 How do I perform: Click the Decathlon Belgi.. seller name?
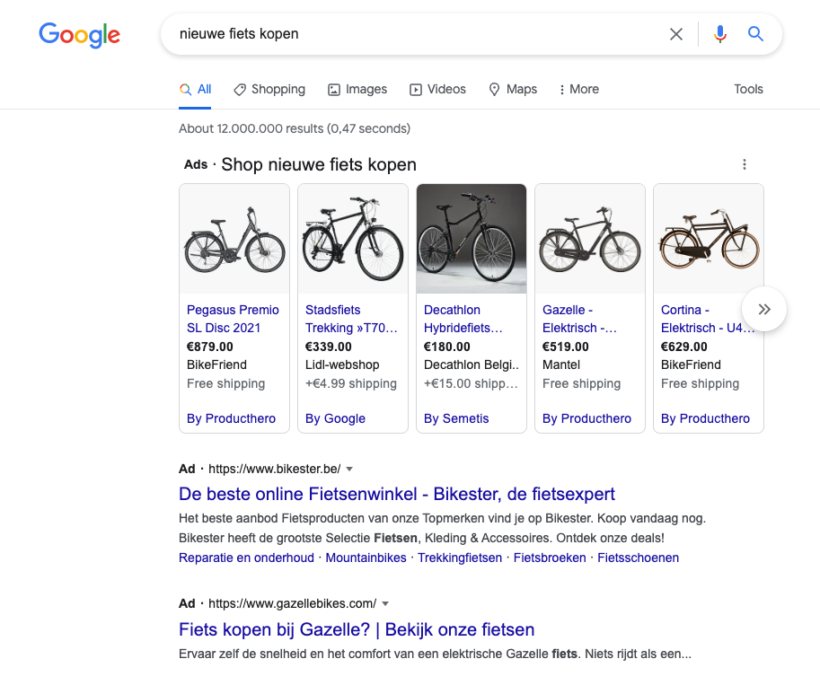pos(471,365)
